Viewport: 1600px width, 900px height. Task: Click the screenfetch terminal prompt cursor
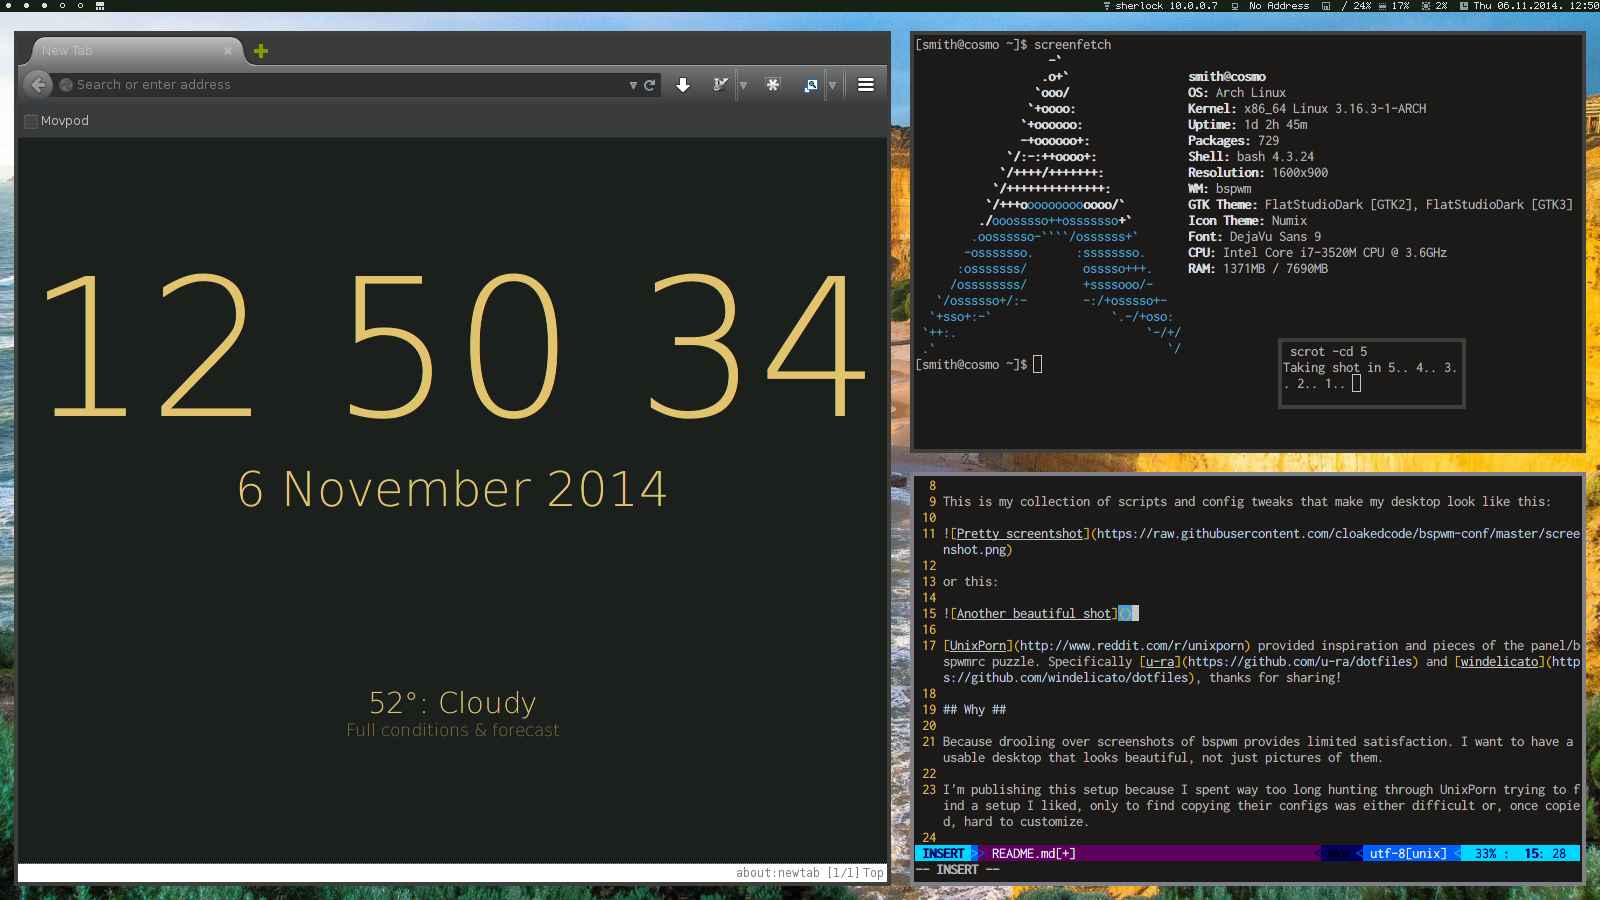click(1037, 364)
